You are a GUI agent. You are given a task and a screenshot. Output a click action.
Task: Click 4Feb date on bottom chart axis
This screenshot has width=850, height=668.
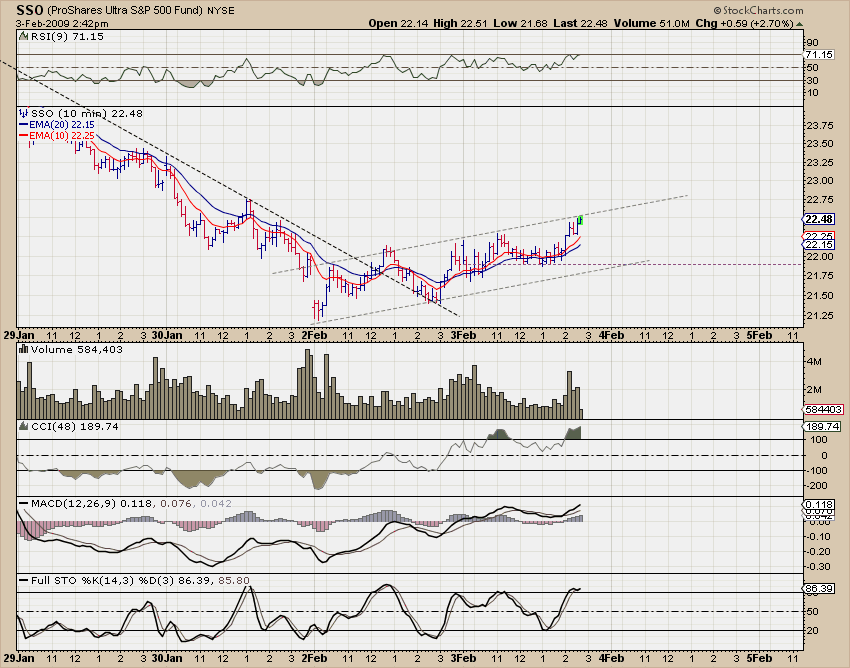pos(611,658)
